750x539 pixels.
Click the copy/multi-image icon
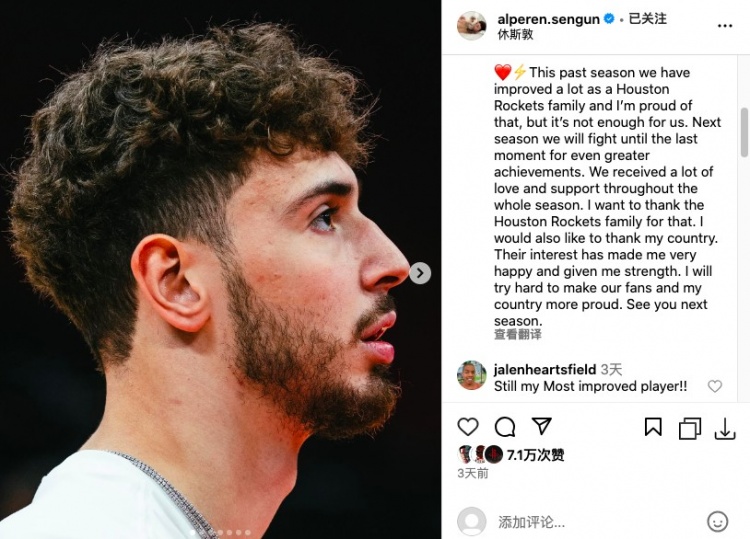pos(690,428)
